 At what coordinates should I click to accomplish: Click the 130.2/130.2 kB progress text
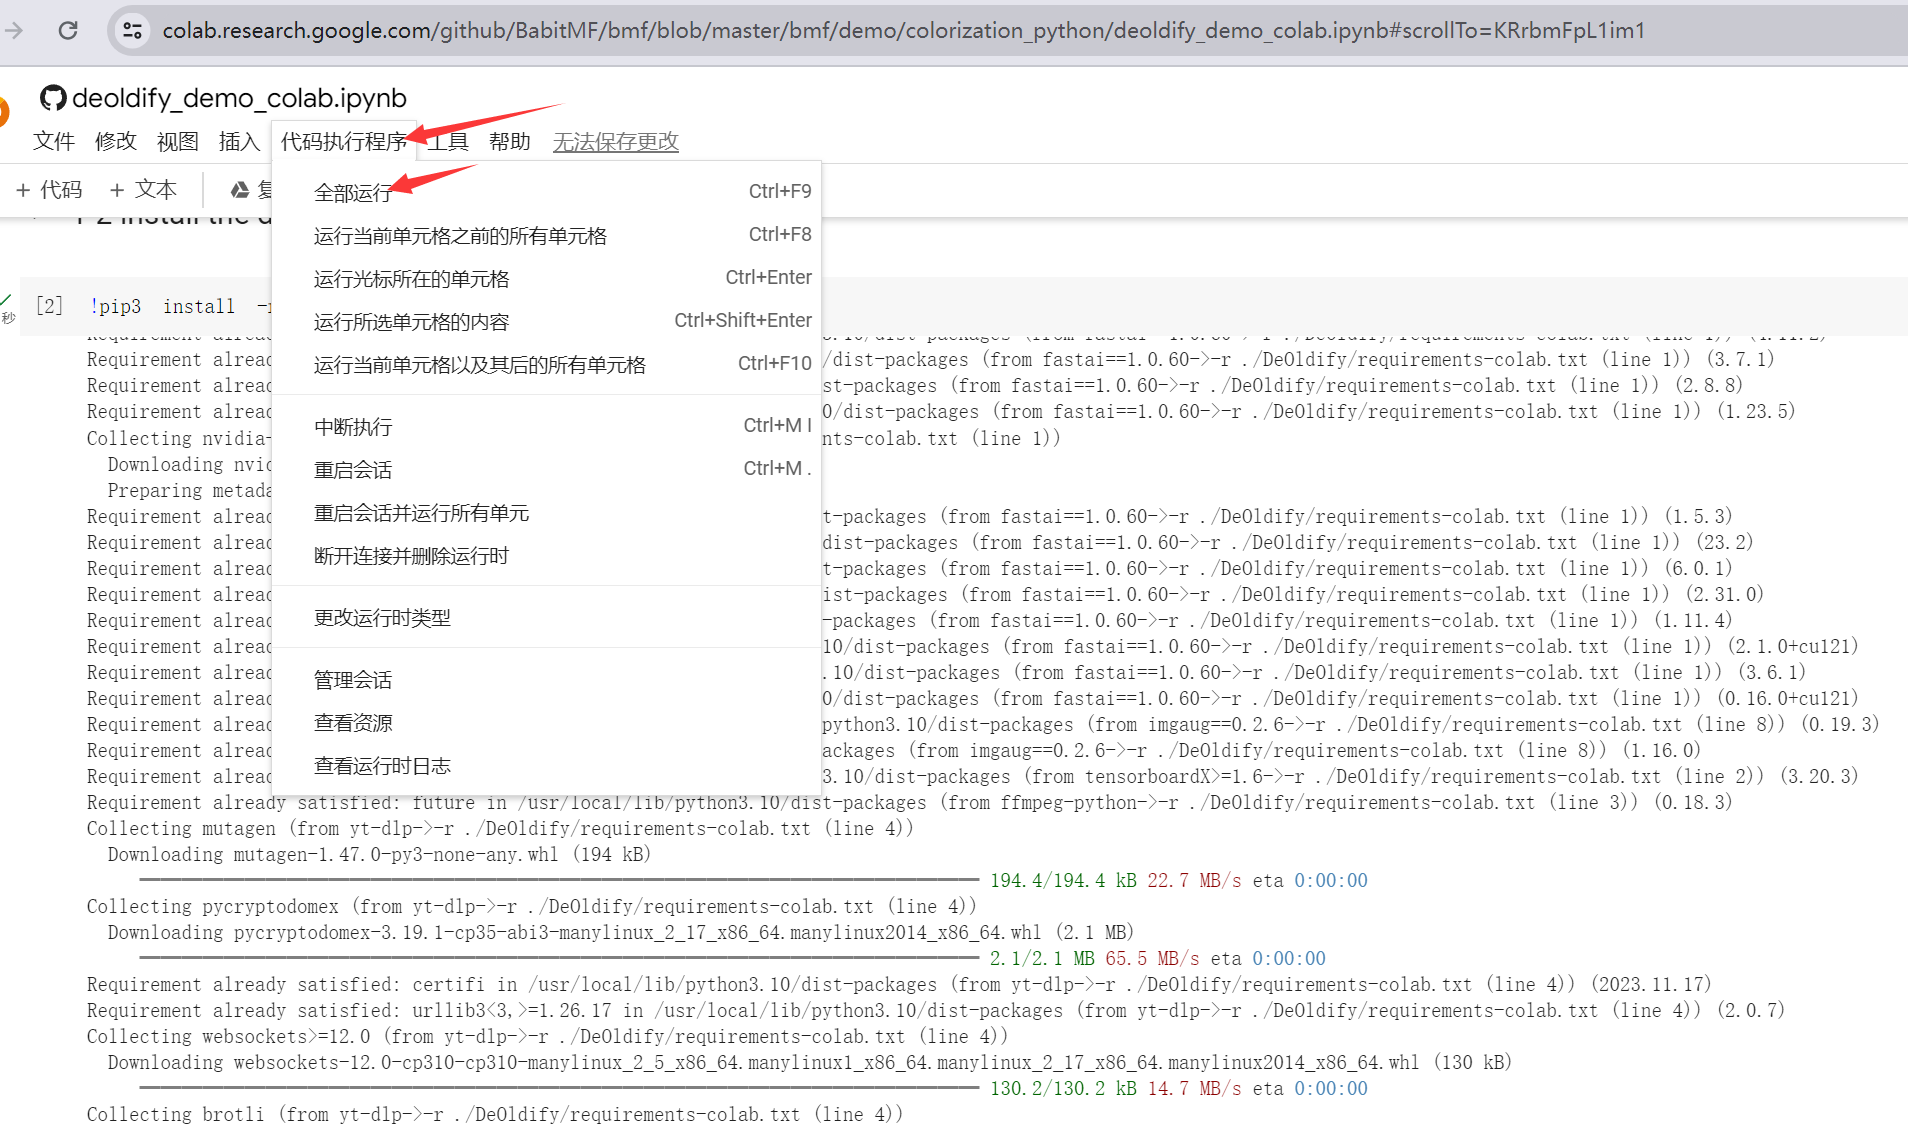click(1063, 1089)
